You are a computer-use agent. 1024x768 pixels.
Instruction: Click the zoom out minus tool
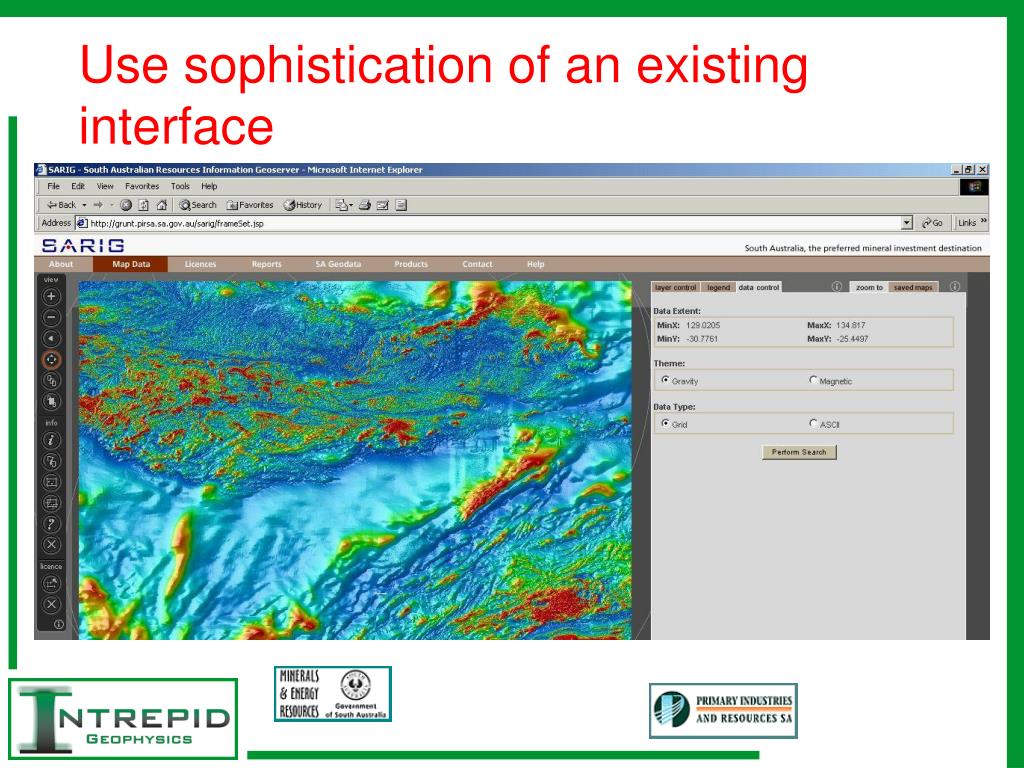[x=51, y=317]
